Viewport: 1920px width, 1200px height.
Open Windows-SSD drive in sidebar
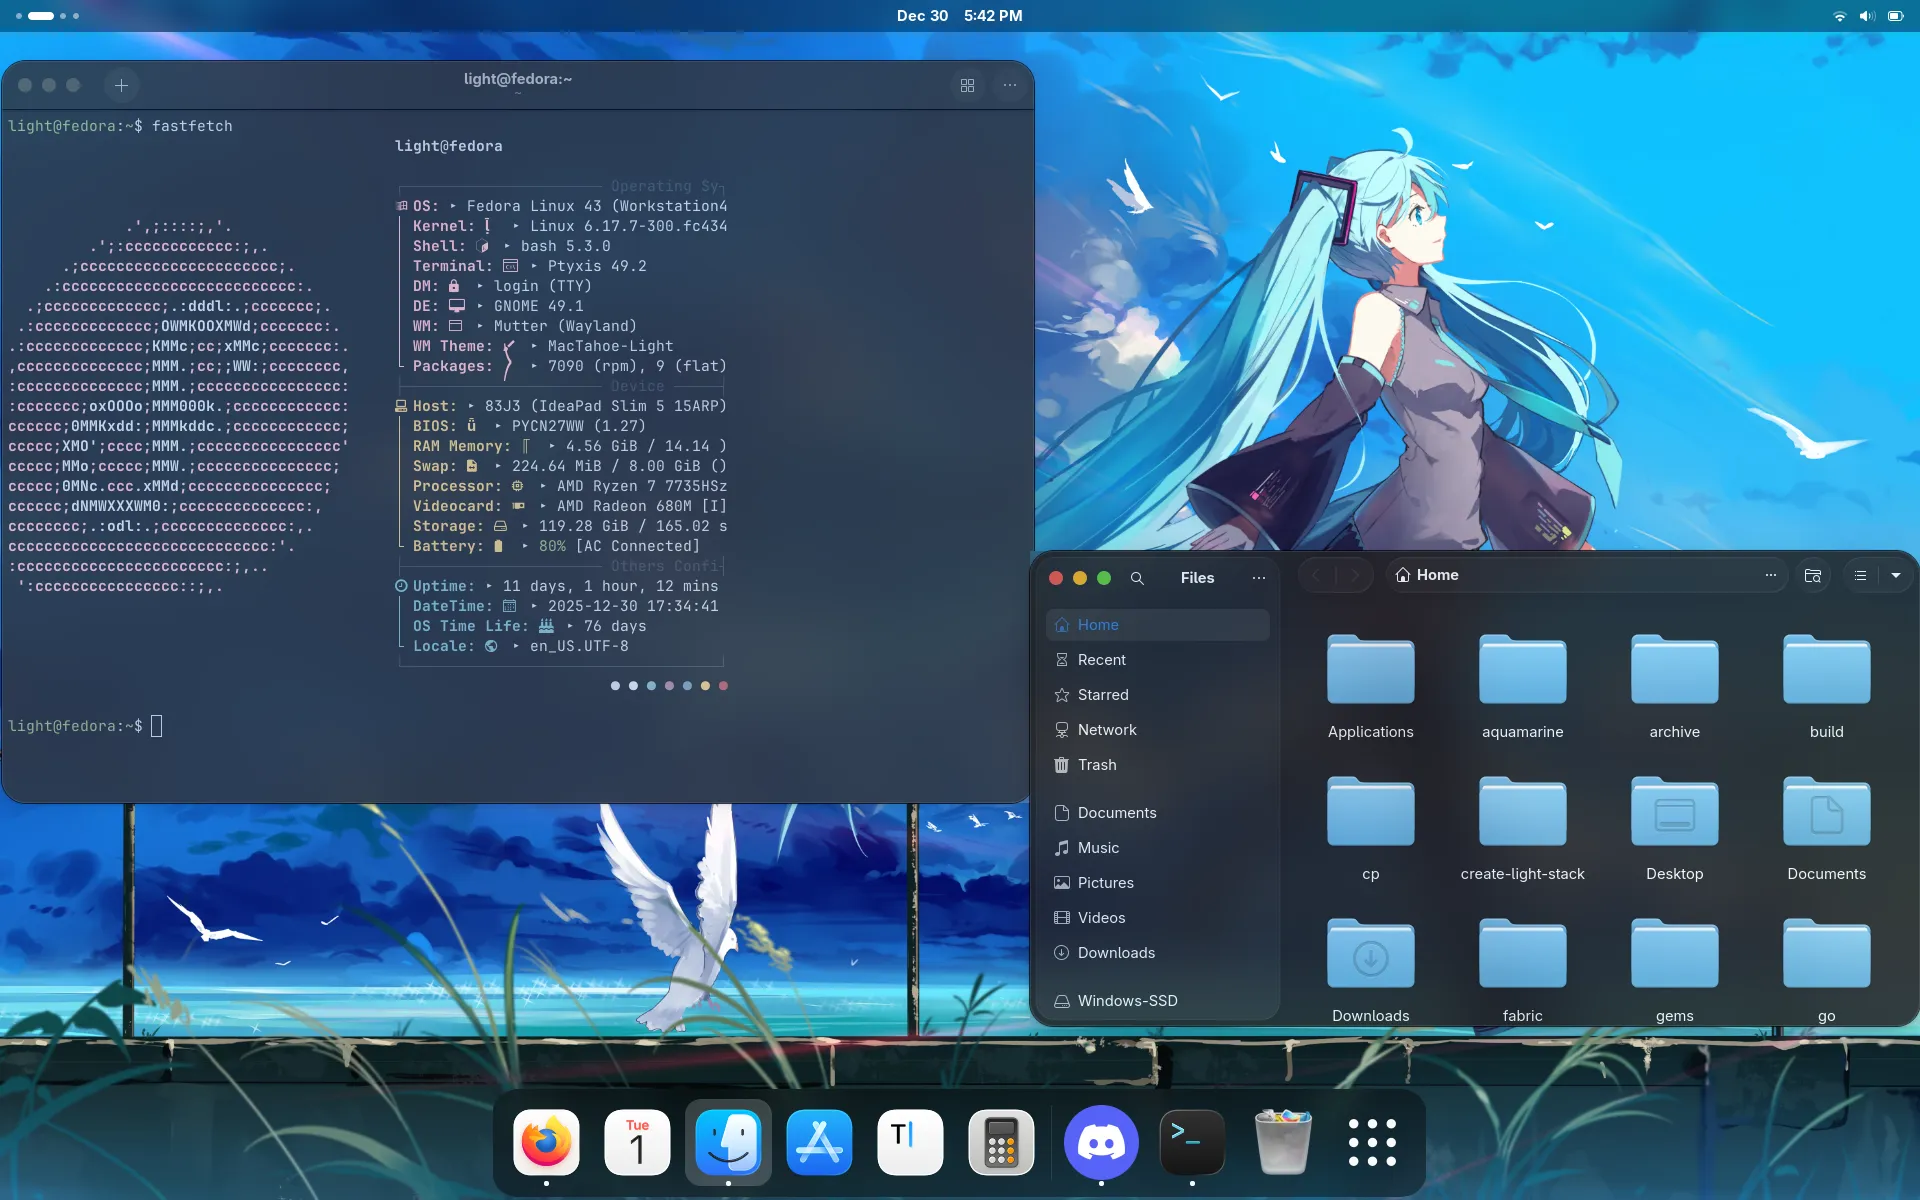[x=1127, y=1001]
